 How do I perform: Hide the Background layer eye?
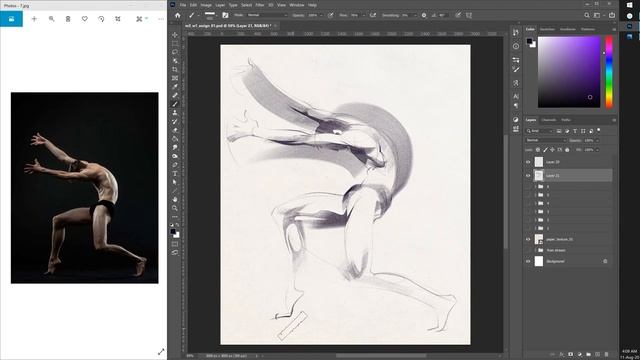[528, 261]
